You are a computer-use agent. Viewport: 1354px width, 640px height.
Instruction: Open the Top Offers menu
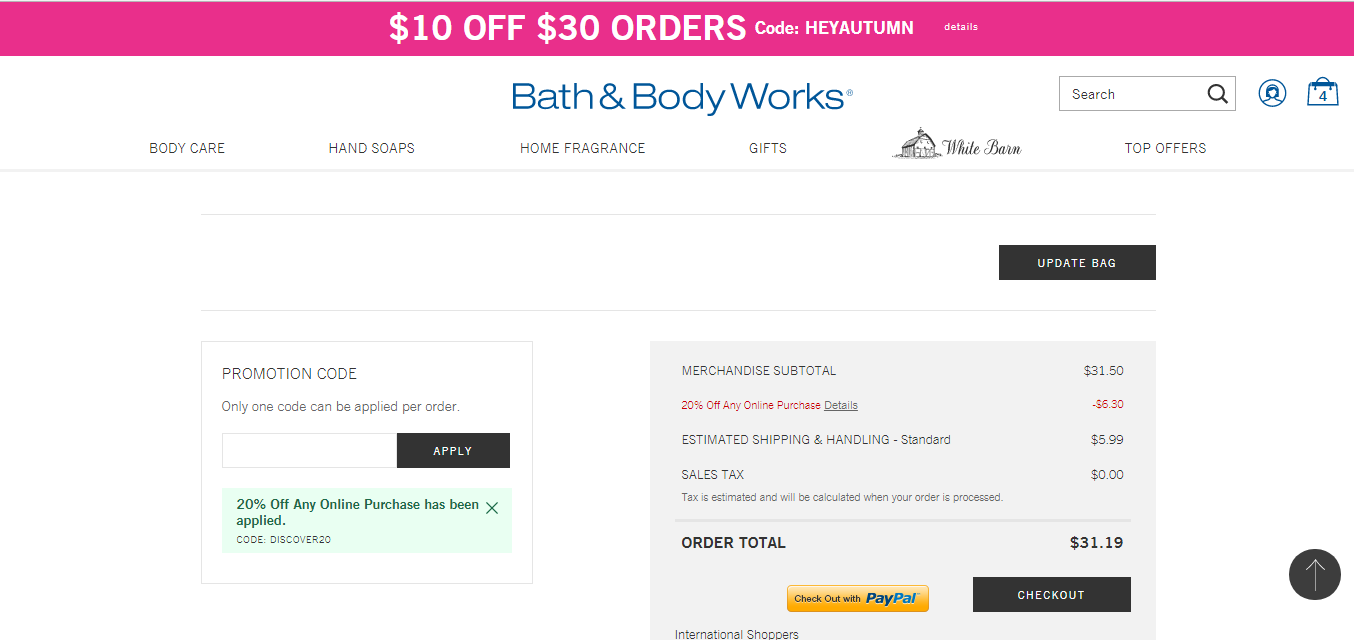[x=1165, y=148]
